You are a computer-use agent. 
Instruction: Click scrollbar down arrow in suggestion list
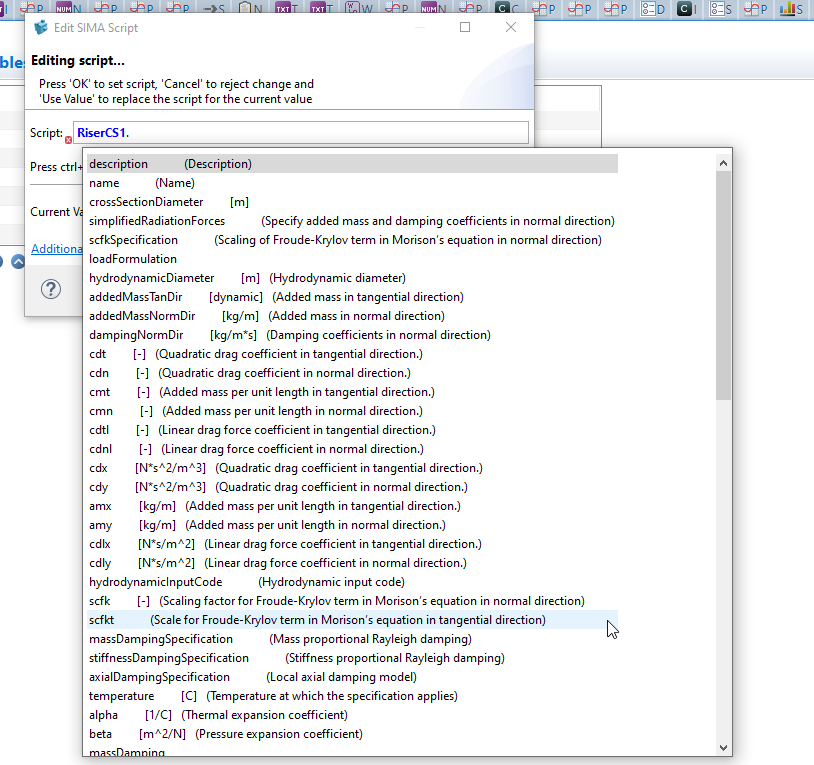coord(724,747)
